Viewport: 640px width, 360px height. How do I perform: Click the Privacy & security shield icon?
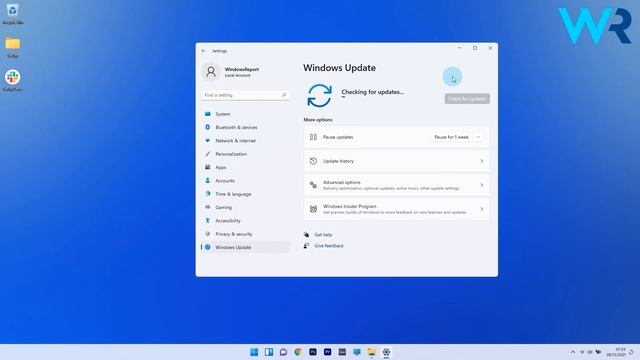[x=208, y=234]
